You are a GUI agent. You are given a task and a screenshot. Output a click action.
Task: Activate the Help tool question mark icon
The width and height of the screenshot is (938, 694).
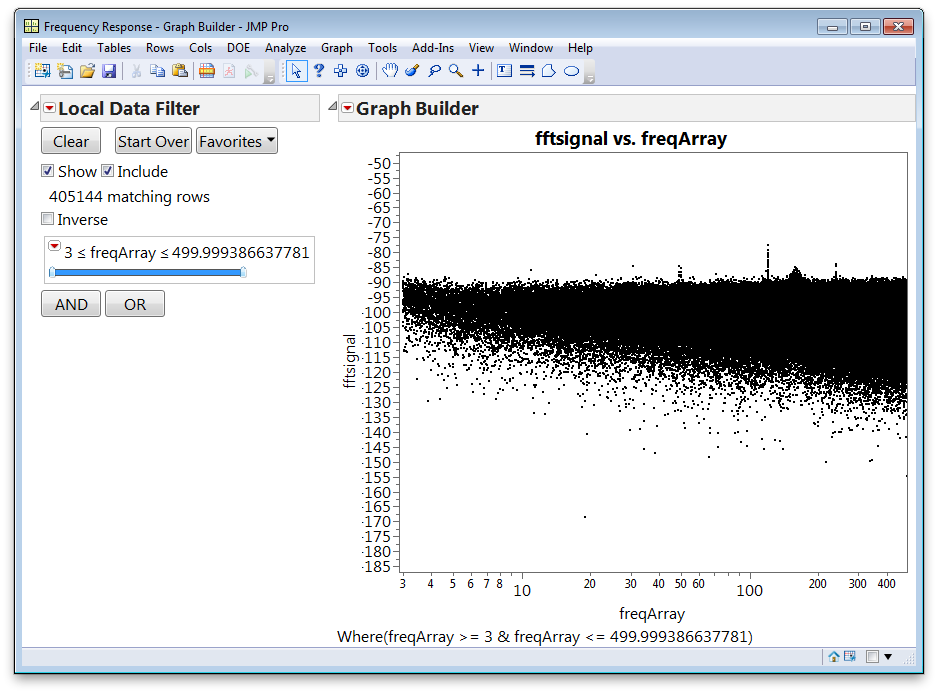(x=319, y=71)
